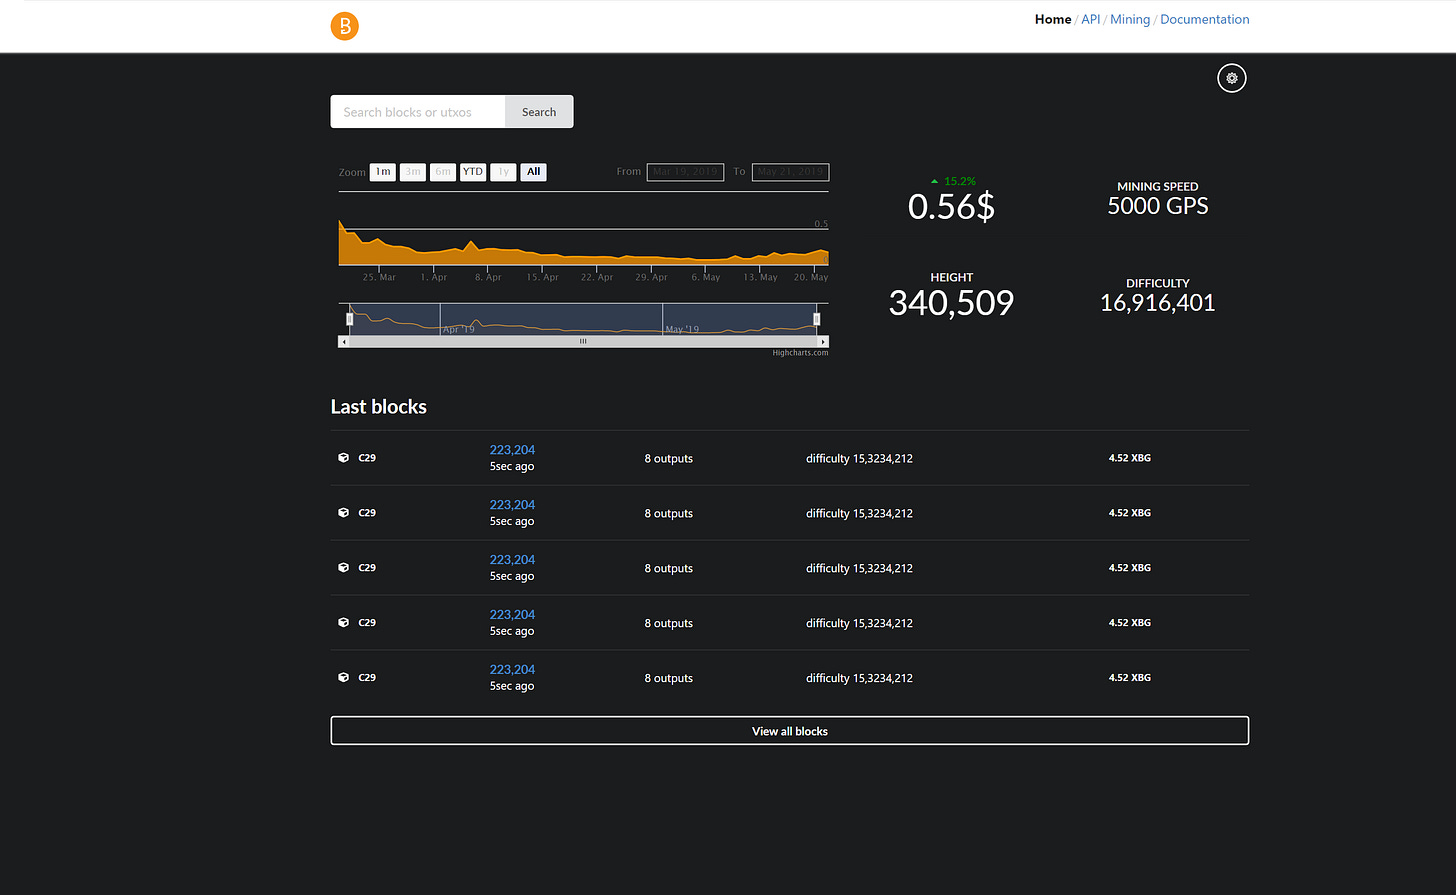
Task: Click the chart scrollbar's right arrow
Action: [x=823, y=342]
